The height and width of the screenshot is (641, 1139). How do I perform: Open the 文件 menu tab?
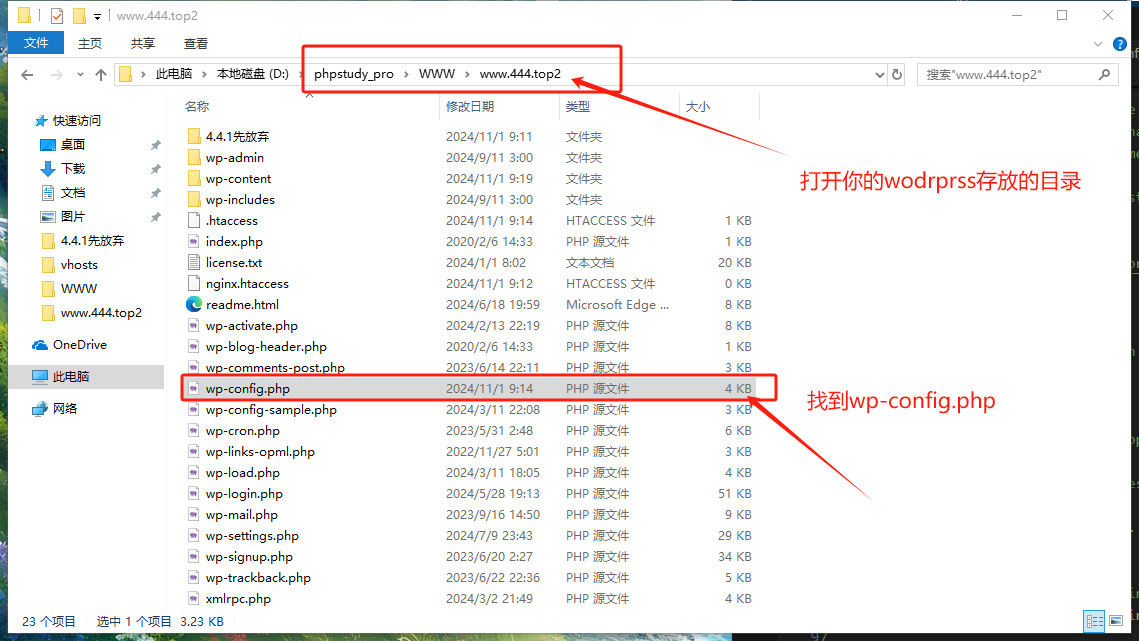36,43
